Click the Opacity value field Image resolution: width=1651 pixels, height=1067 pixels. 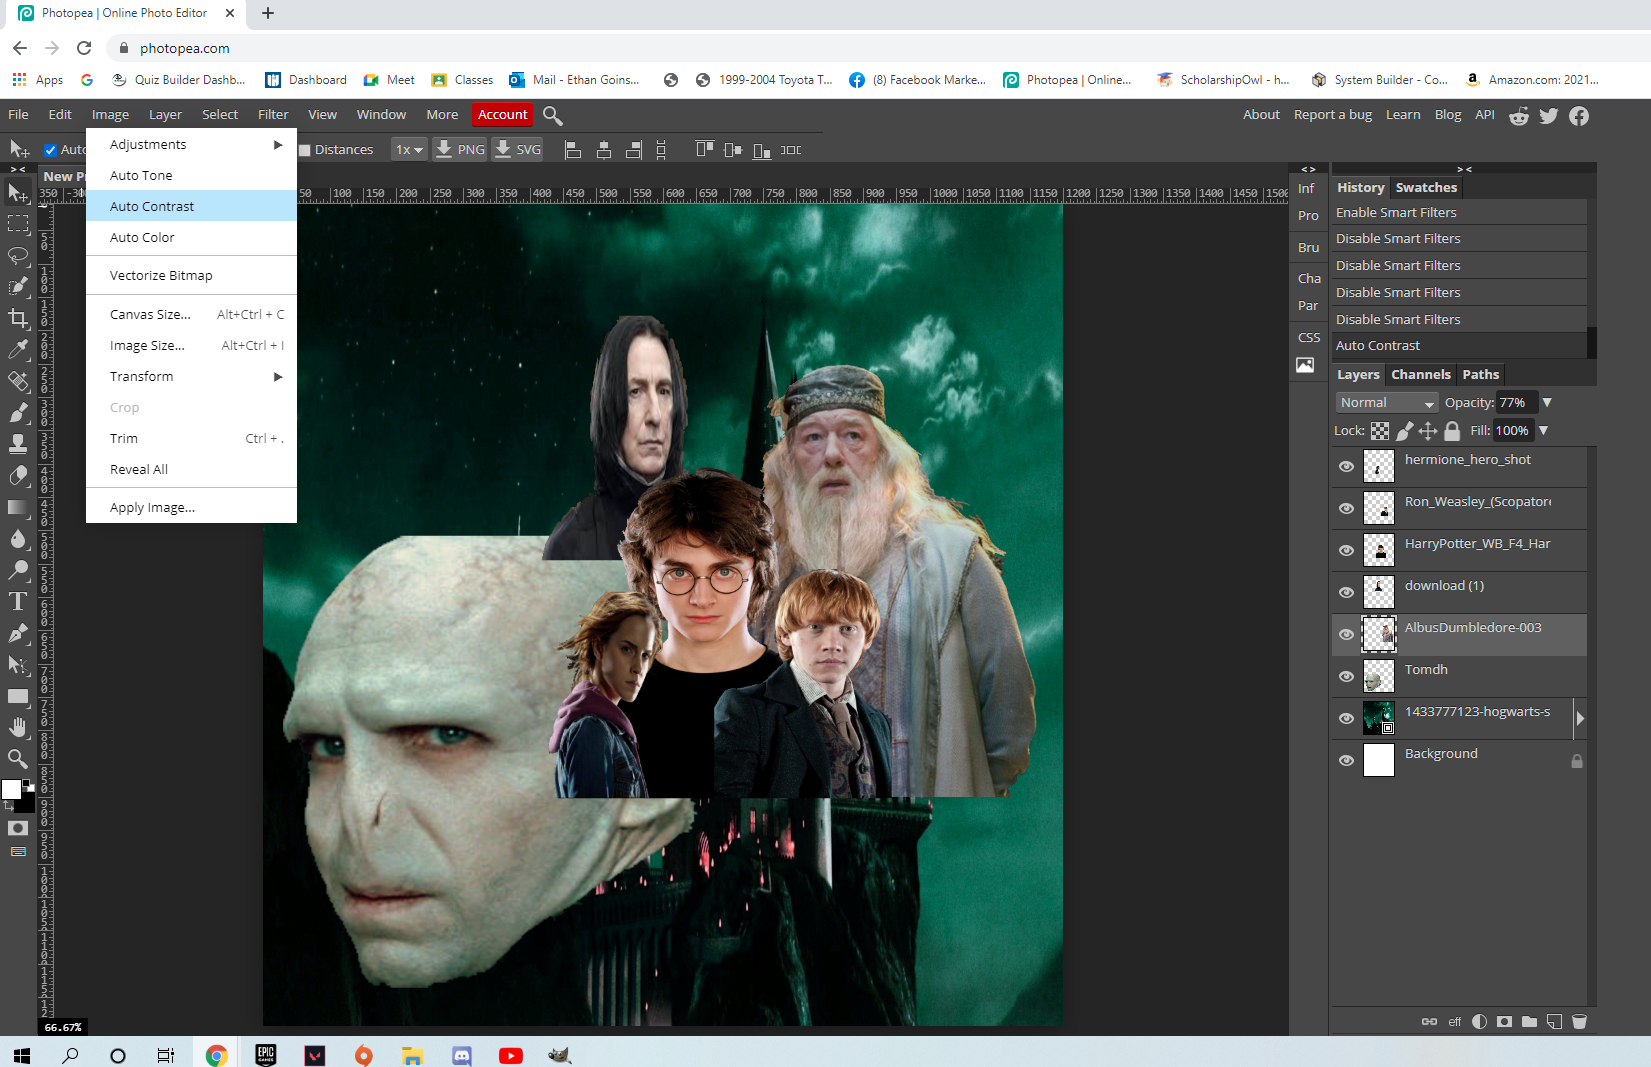1516,402
